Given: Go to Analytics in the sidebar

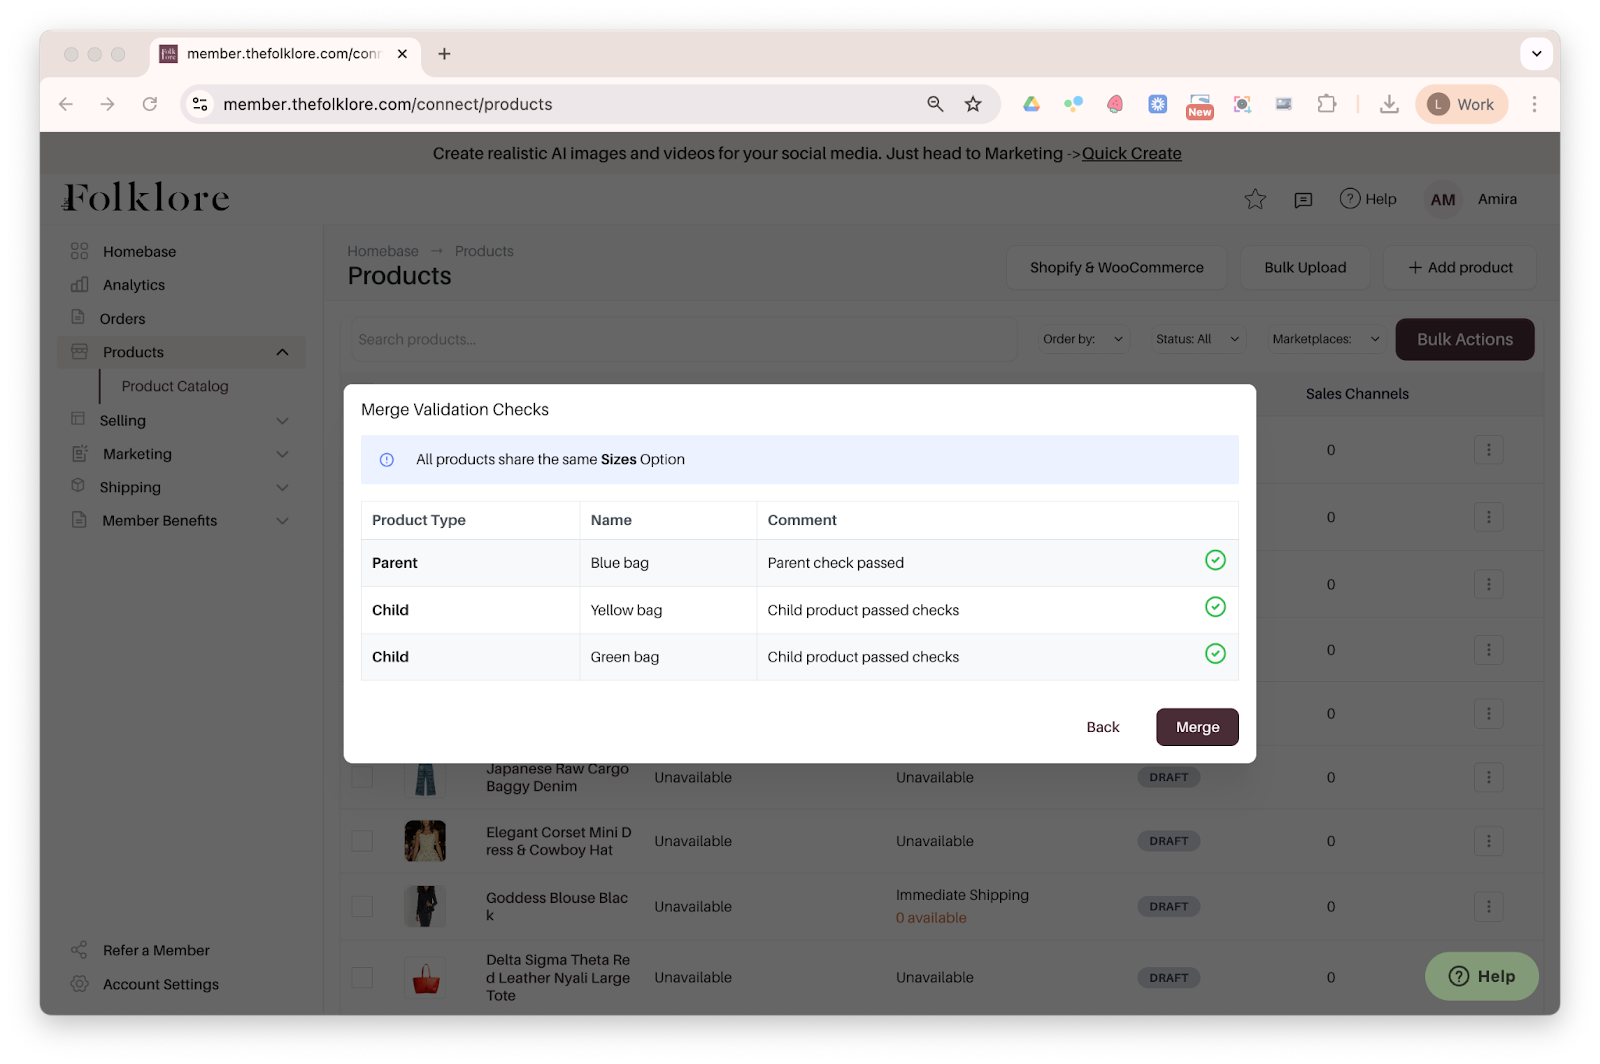Looking at the screenshot, I should coord(133,285).
